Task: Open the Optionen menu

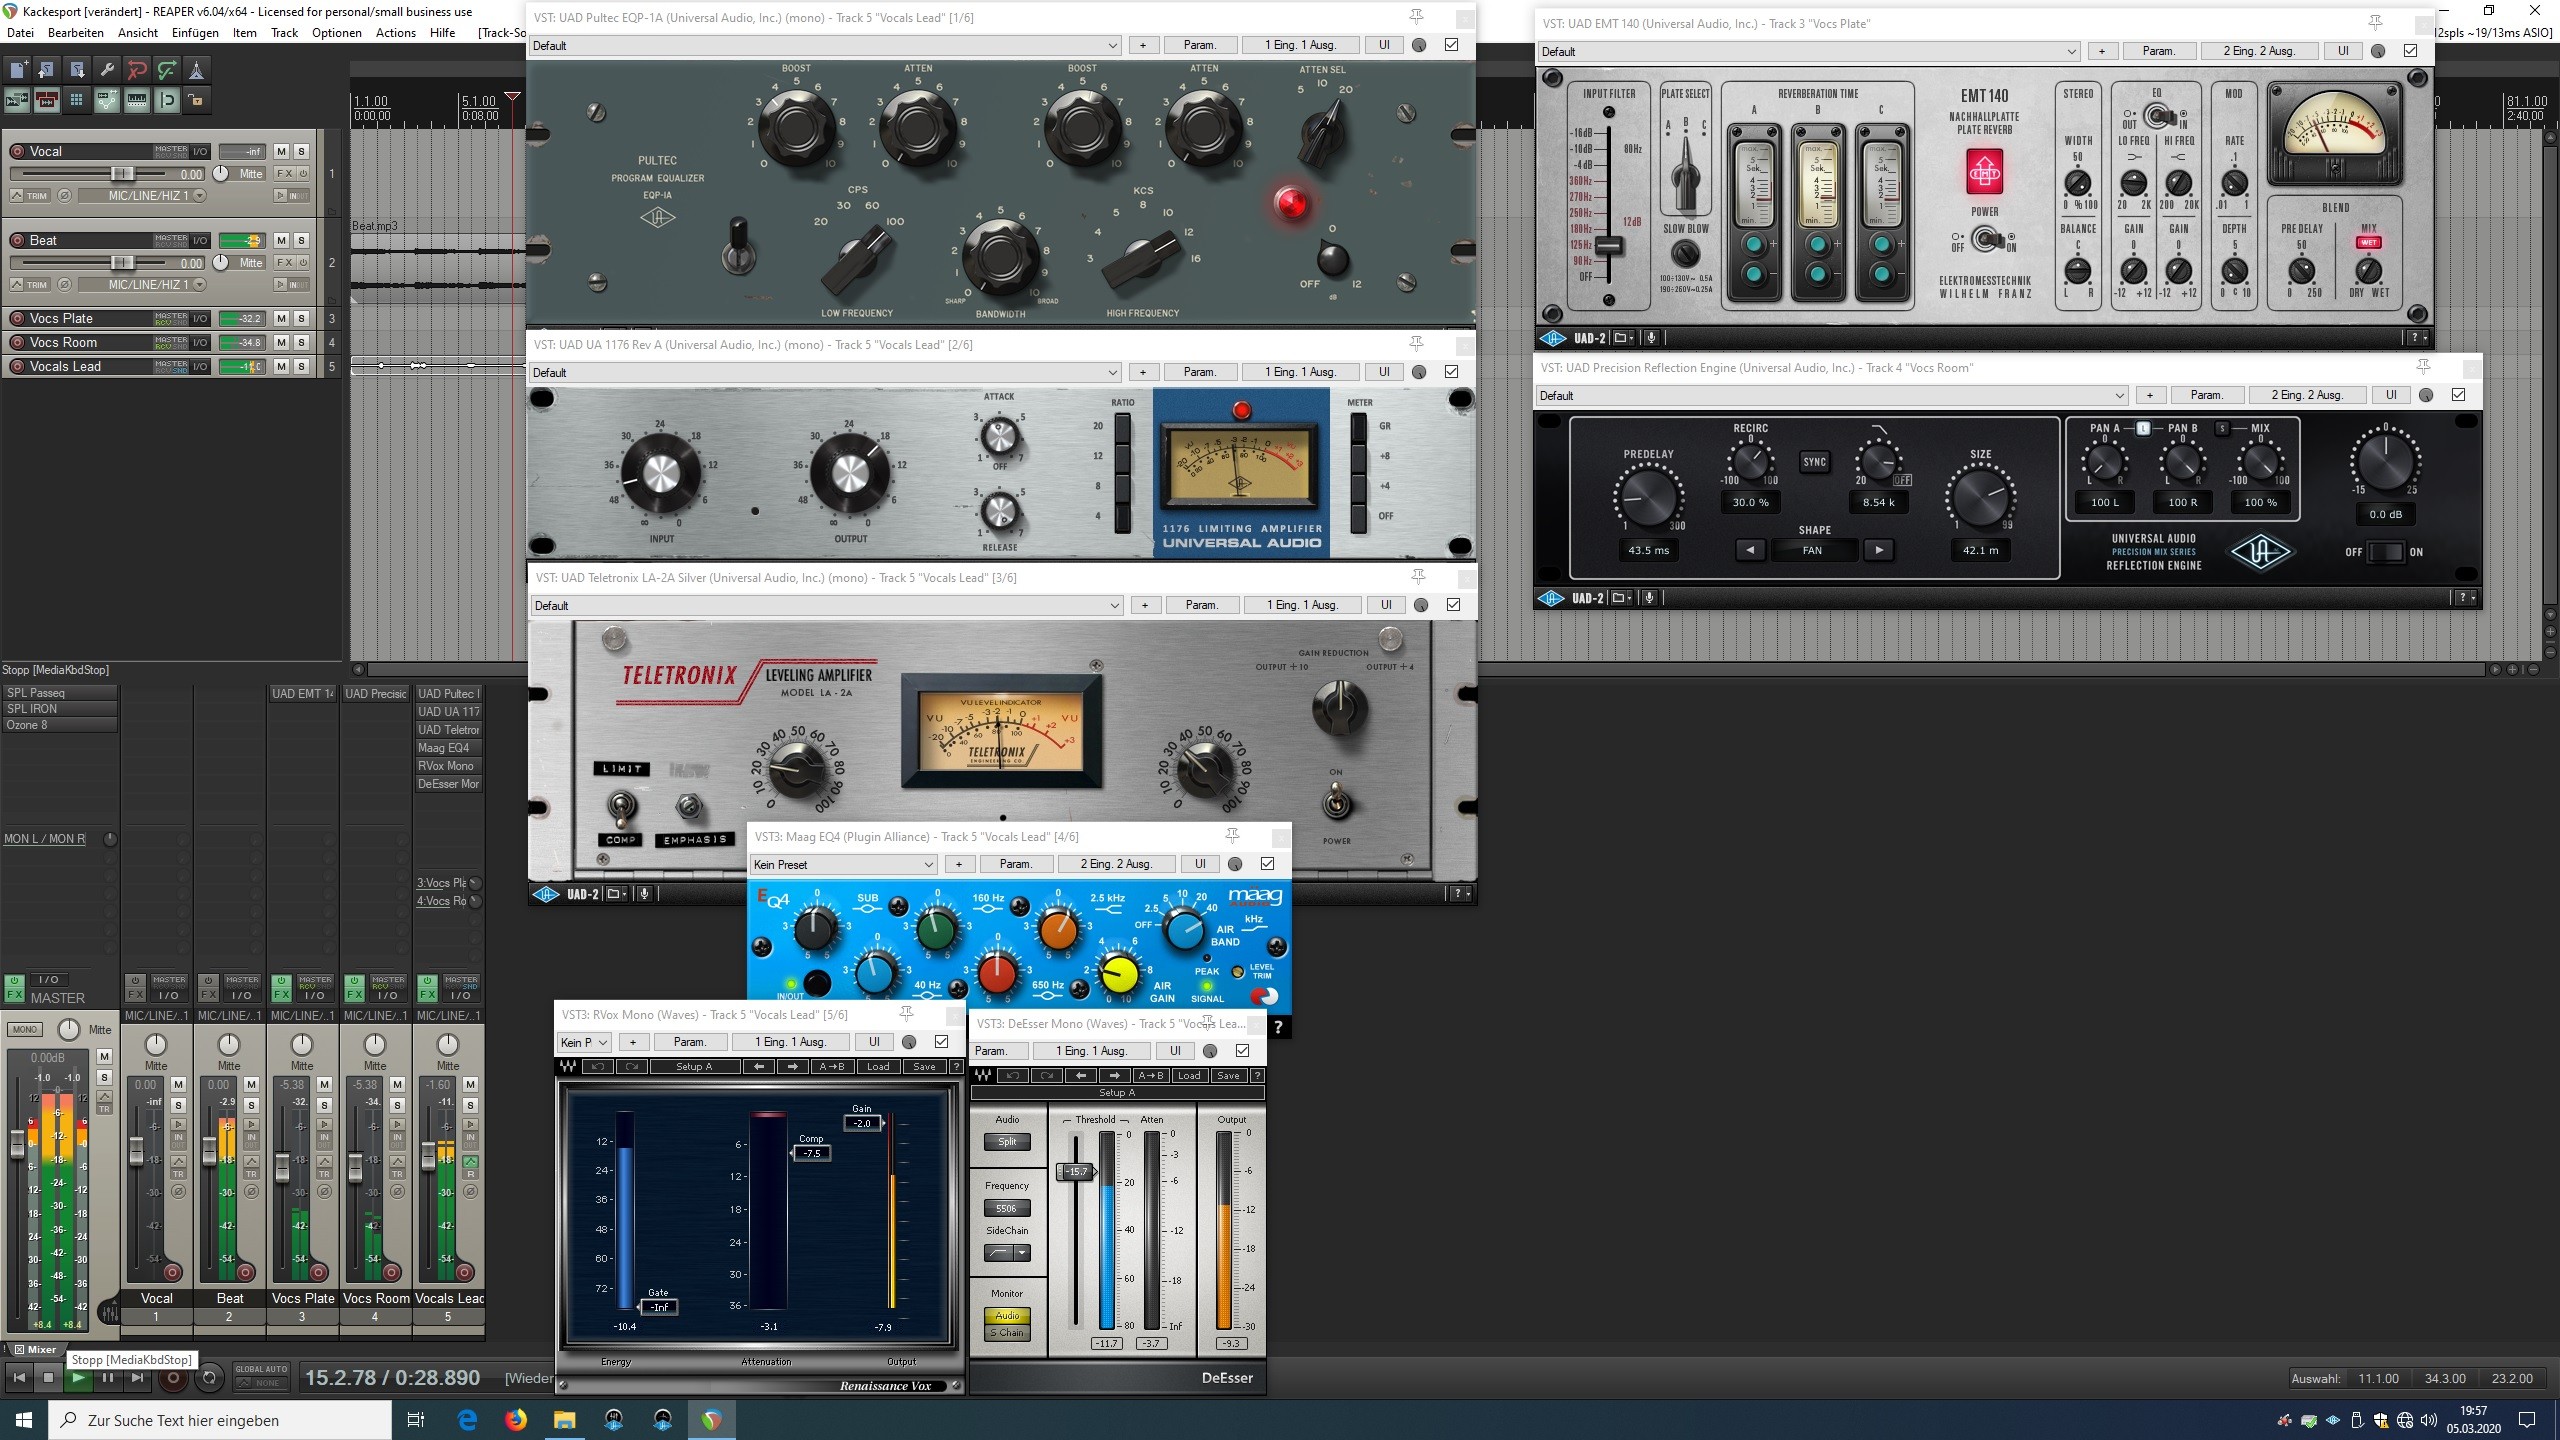Action: click(x=336, y=33)
